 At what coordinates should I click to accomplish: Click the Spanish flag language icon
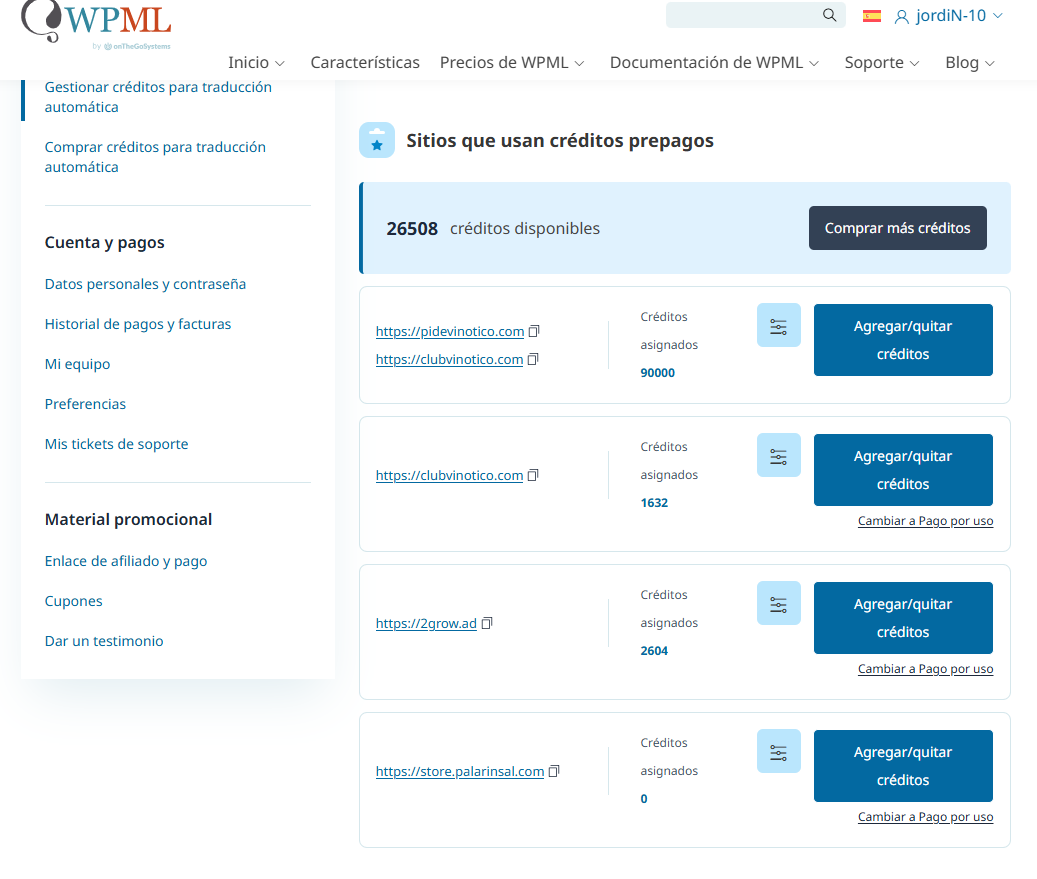point(872,16)
